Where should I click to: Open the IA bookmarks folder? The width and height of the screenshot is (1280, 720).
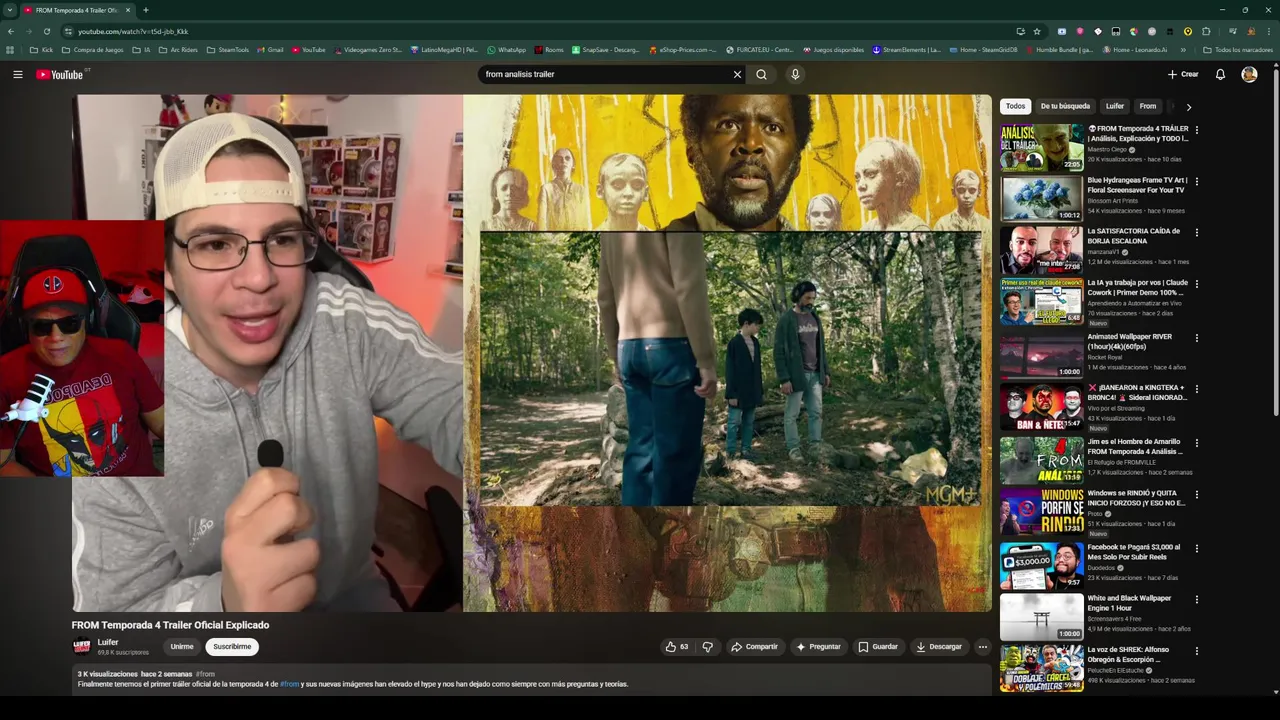(141, 50)
